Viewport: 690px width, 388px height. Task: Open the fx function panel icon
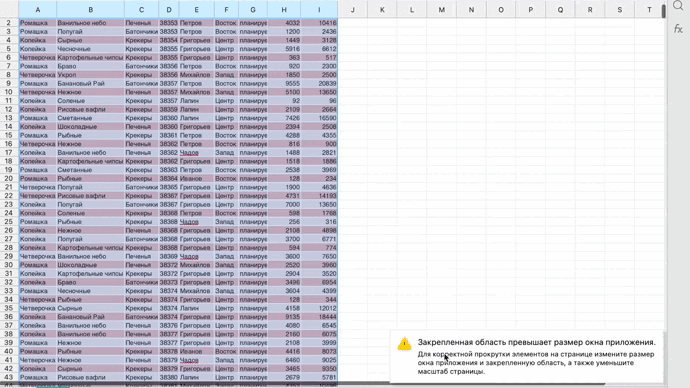coord(678,29)
